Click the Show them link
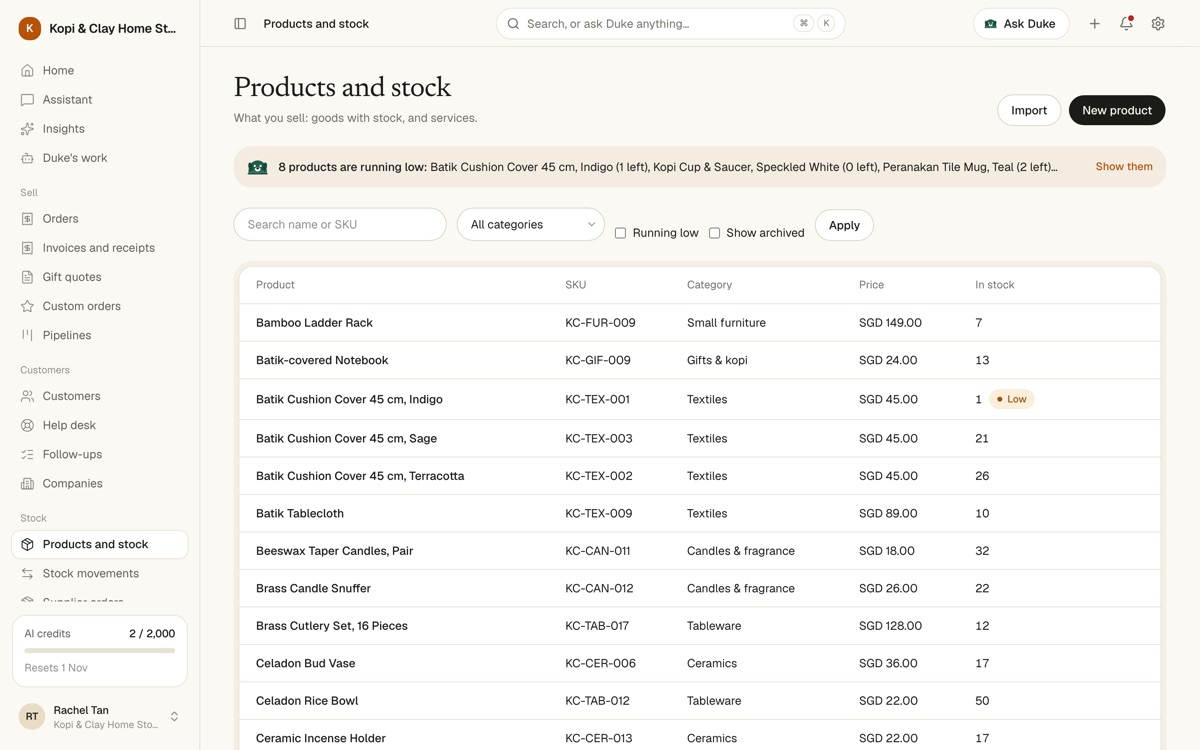Image resolution: width=1200 pixels, height=750 pixels. tap(1124, 167)
